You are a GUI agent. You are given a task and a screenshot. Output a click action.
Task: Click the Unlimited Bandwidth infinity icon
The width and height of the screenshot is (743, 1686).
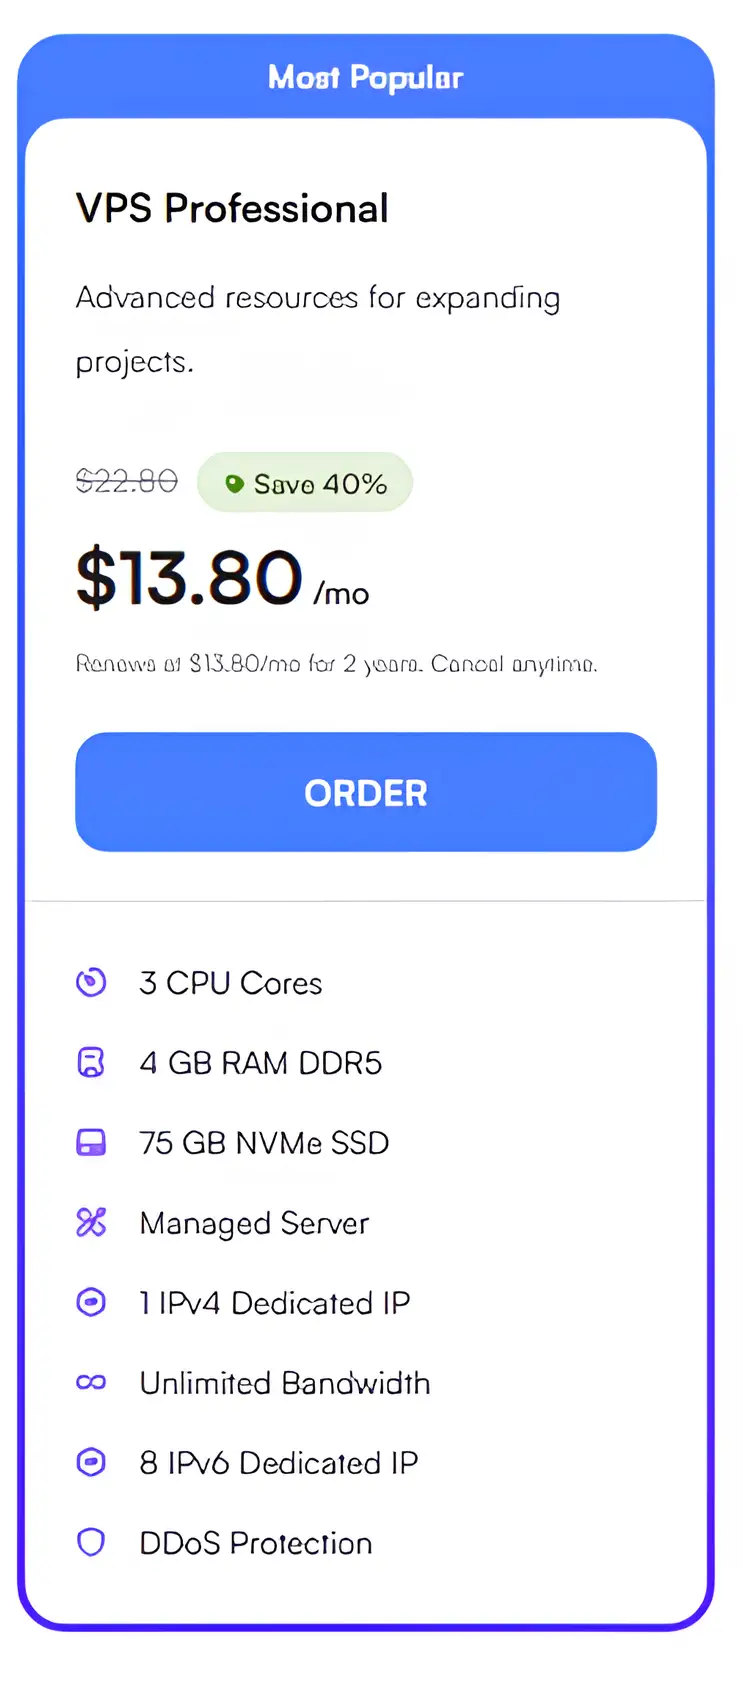91,1382
